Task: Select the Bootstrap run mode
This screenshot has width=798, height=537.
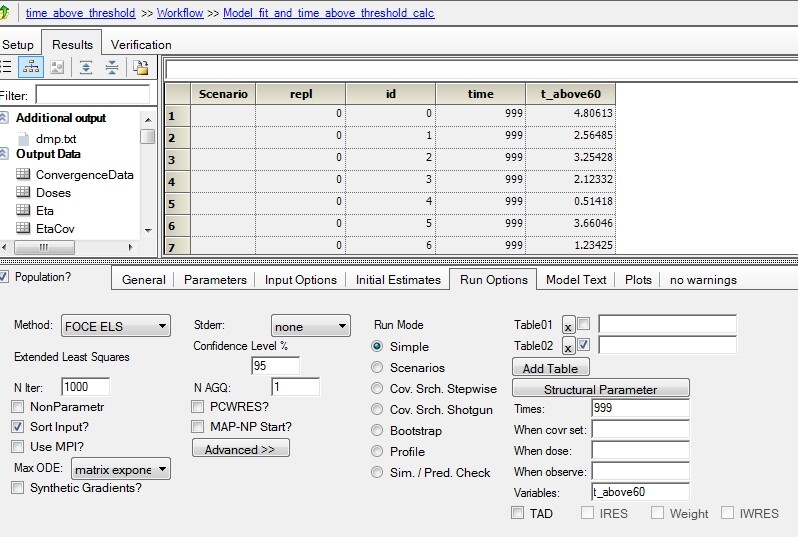Action: point(377,431)
